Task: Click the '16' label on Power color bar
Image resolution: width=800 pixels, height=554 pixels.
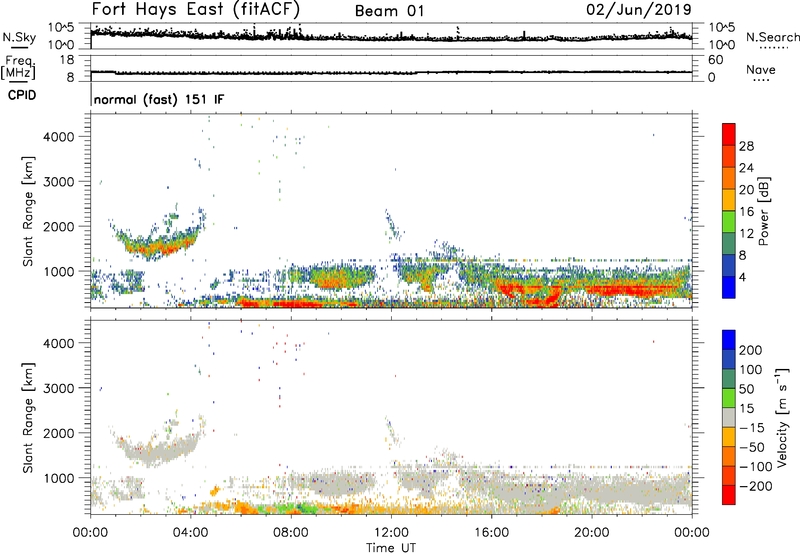Action: pos(746,212)
